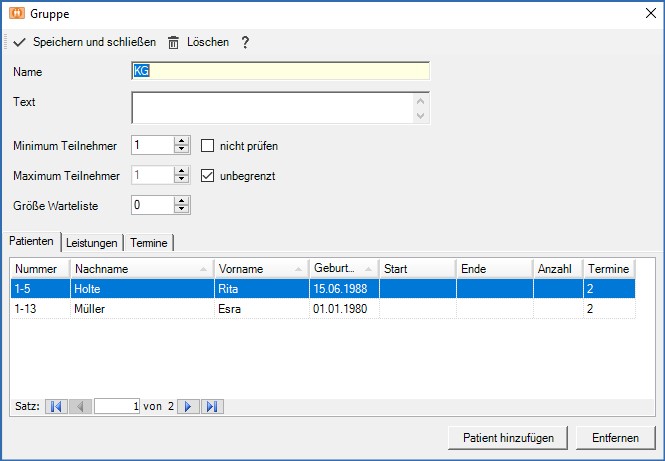This screenshot has width=665, height=461.
Task: Click the Löschen trash can icon
Action: coord(174,42)
